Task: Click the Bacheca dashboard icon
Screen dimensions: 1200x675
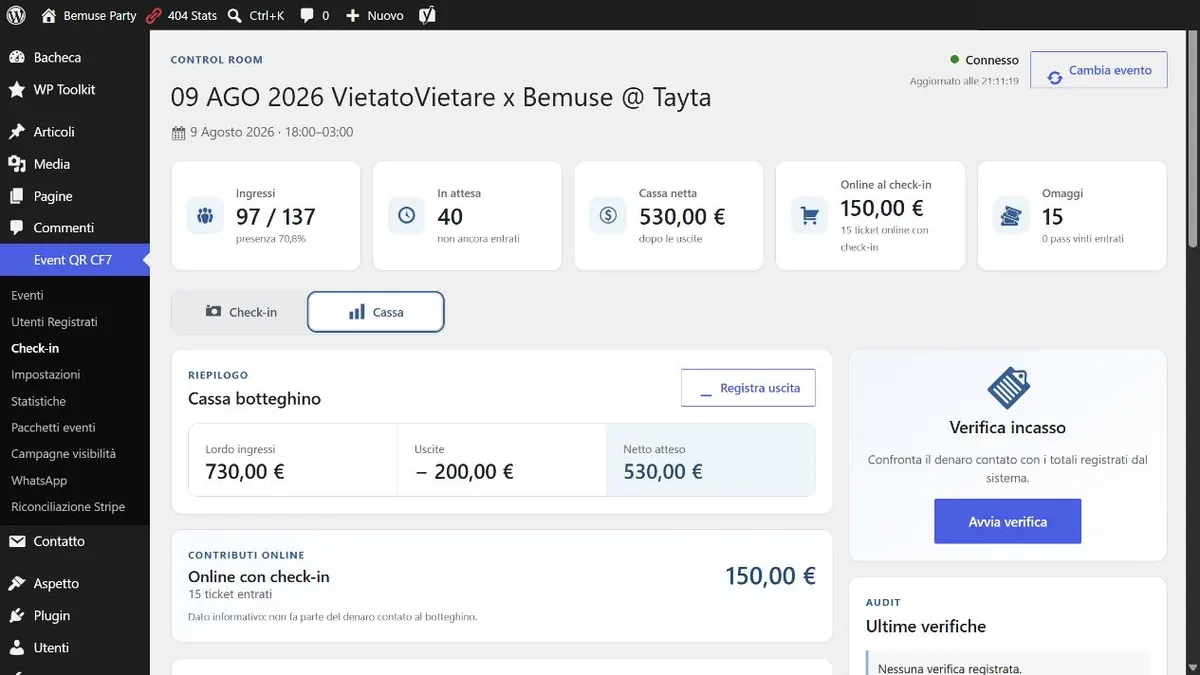Action: click(x=17, y=57)
